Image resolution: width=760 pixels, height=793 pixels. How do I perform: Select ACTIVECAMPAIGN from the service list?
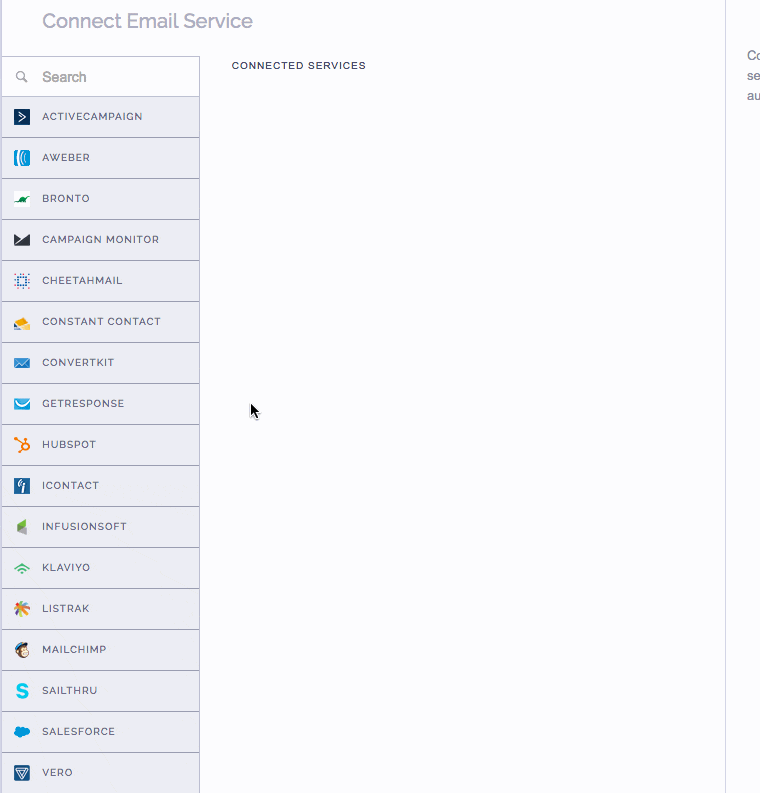101,117
